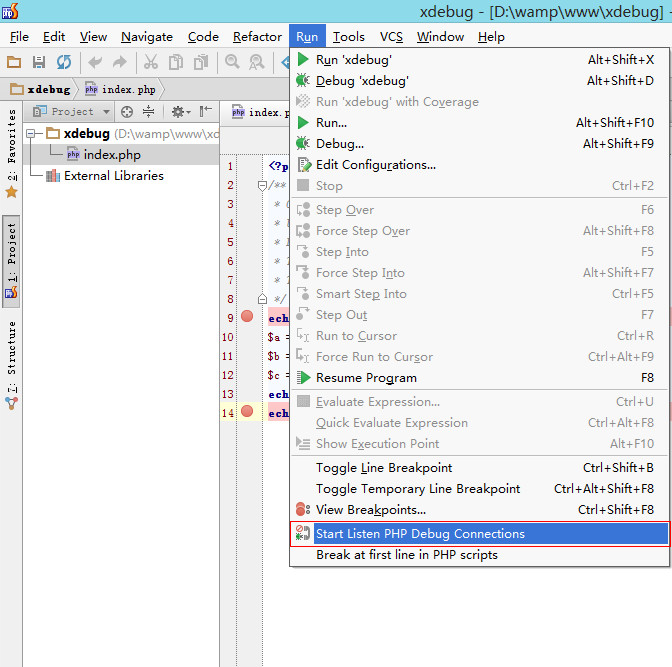Viewport: 672px width, 667px height.
Task: Click the xdebug breadcrumb in navigation bar
Action: [x=41, y=89]
